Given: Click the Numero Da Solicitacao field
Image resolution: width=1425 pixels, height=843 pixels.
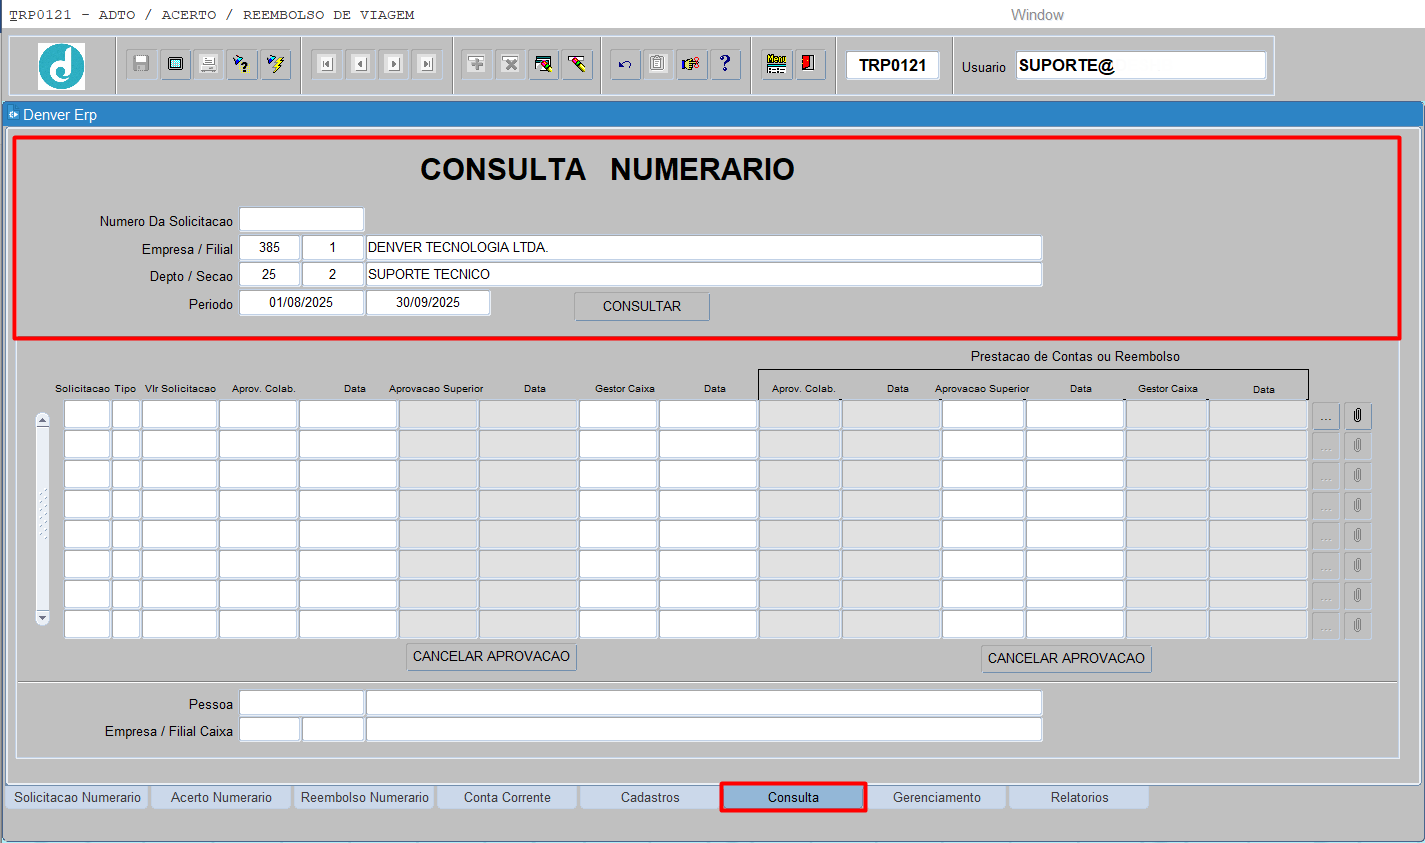Looking at the screenshot, I should coord(301,220).
